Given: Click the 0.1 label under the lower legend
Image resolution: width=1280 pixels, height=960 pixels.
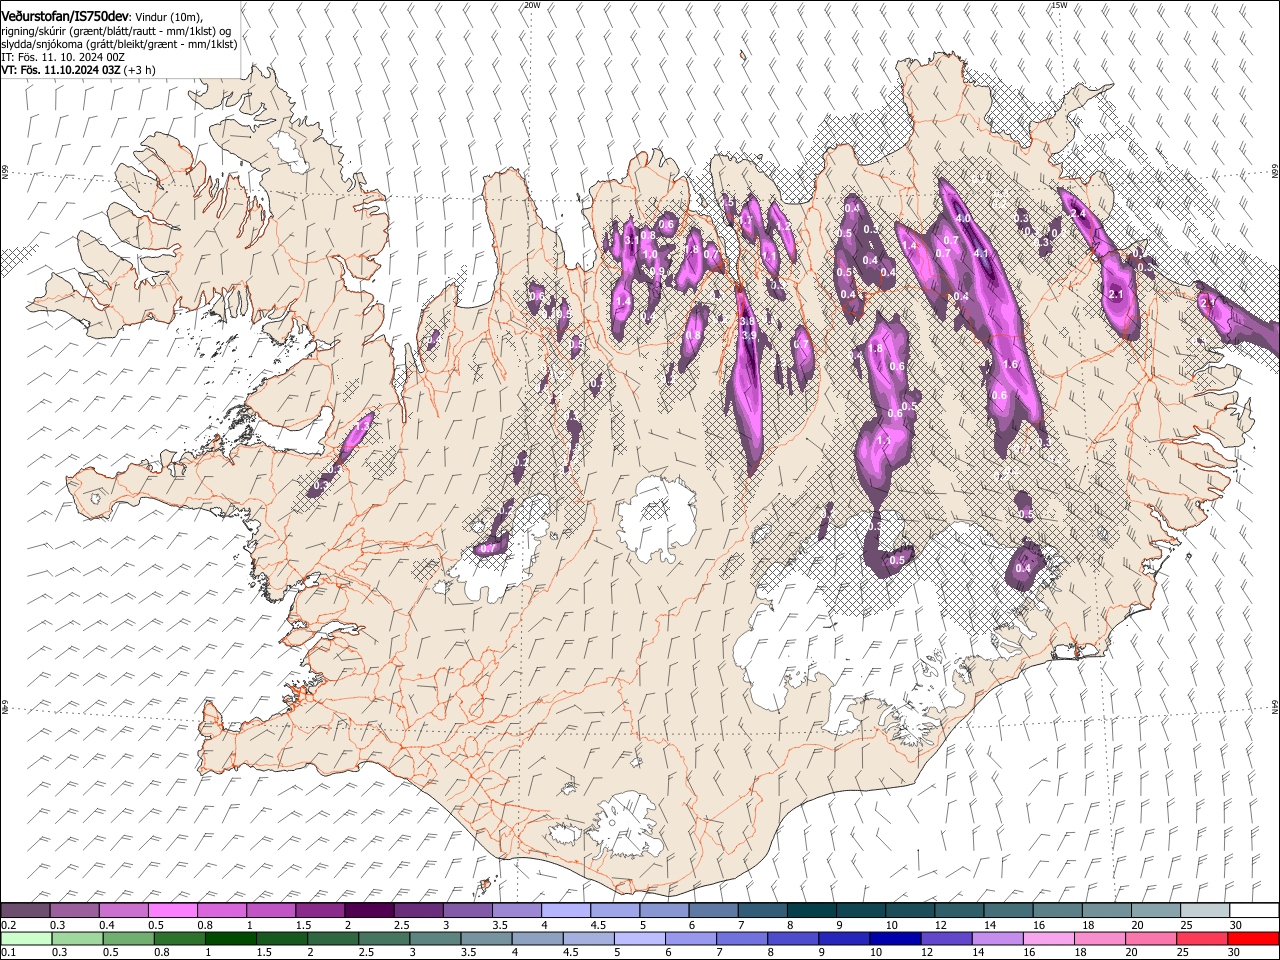Looking at the screenshot, I should (7, 953).
